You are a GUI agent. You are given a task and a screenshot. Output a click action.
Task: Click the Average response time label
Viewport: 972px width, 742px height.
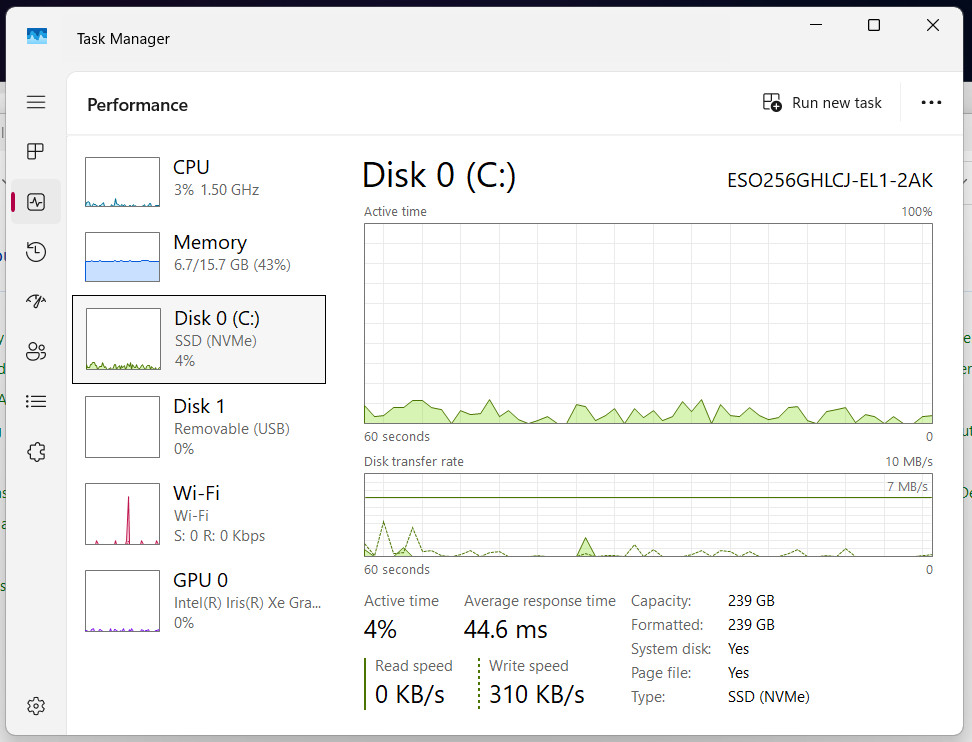coord(540,601)
